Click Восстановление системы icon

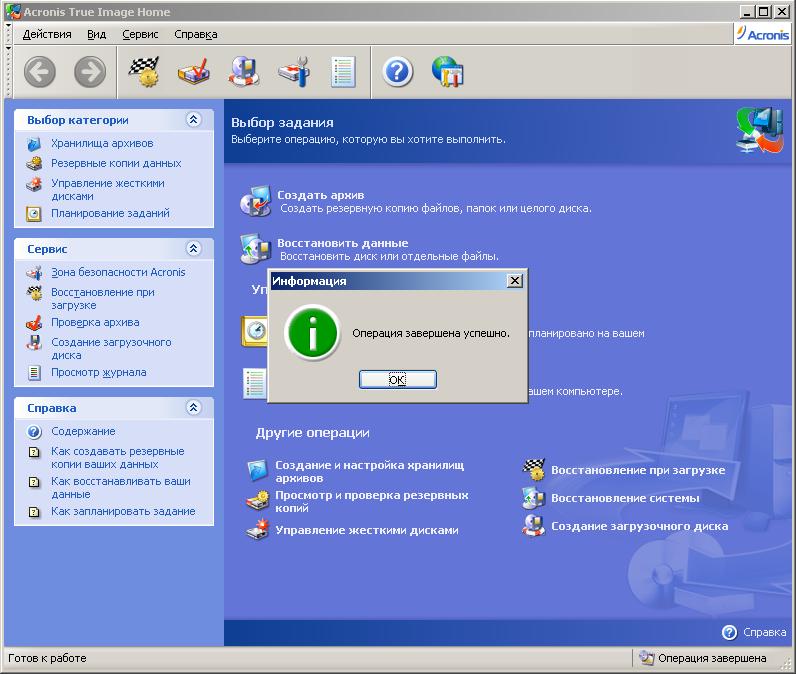[534, 498]
